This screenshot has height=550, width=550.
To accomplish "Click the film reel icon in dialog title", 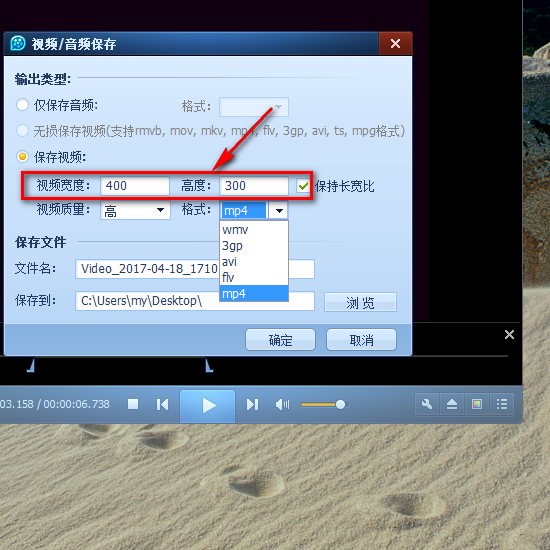I will tap(18, 43).
